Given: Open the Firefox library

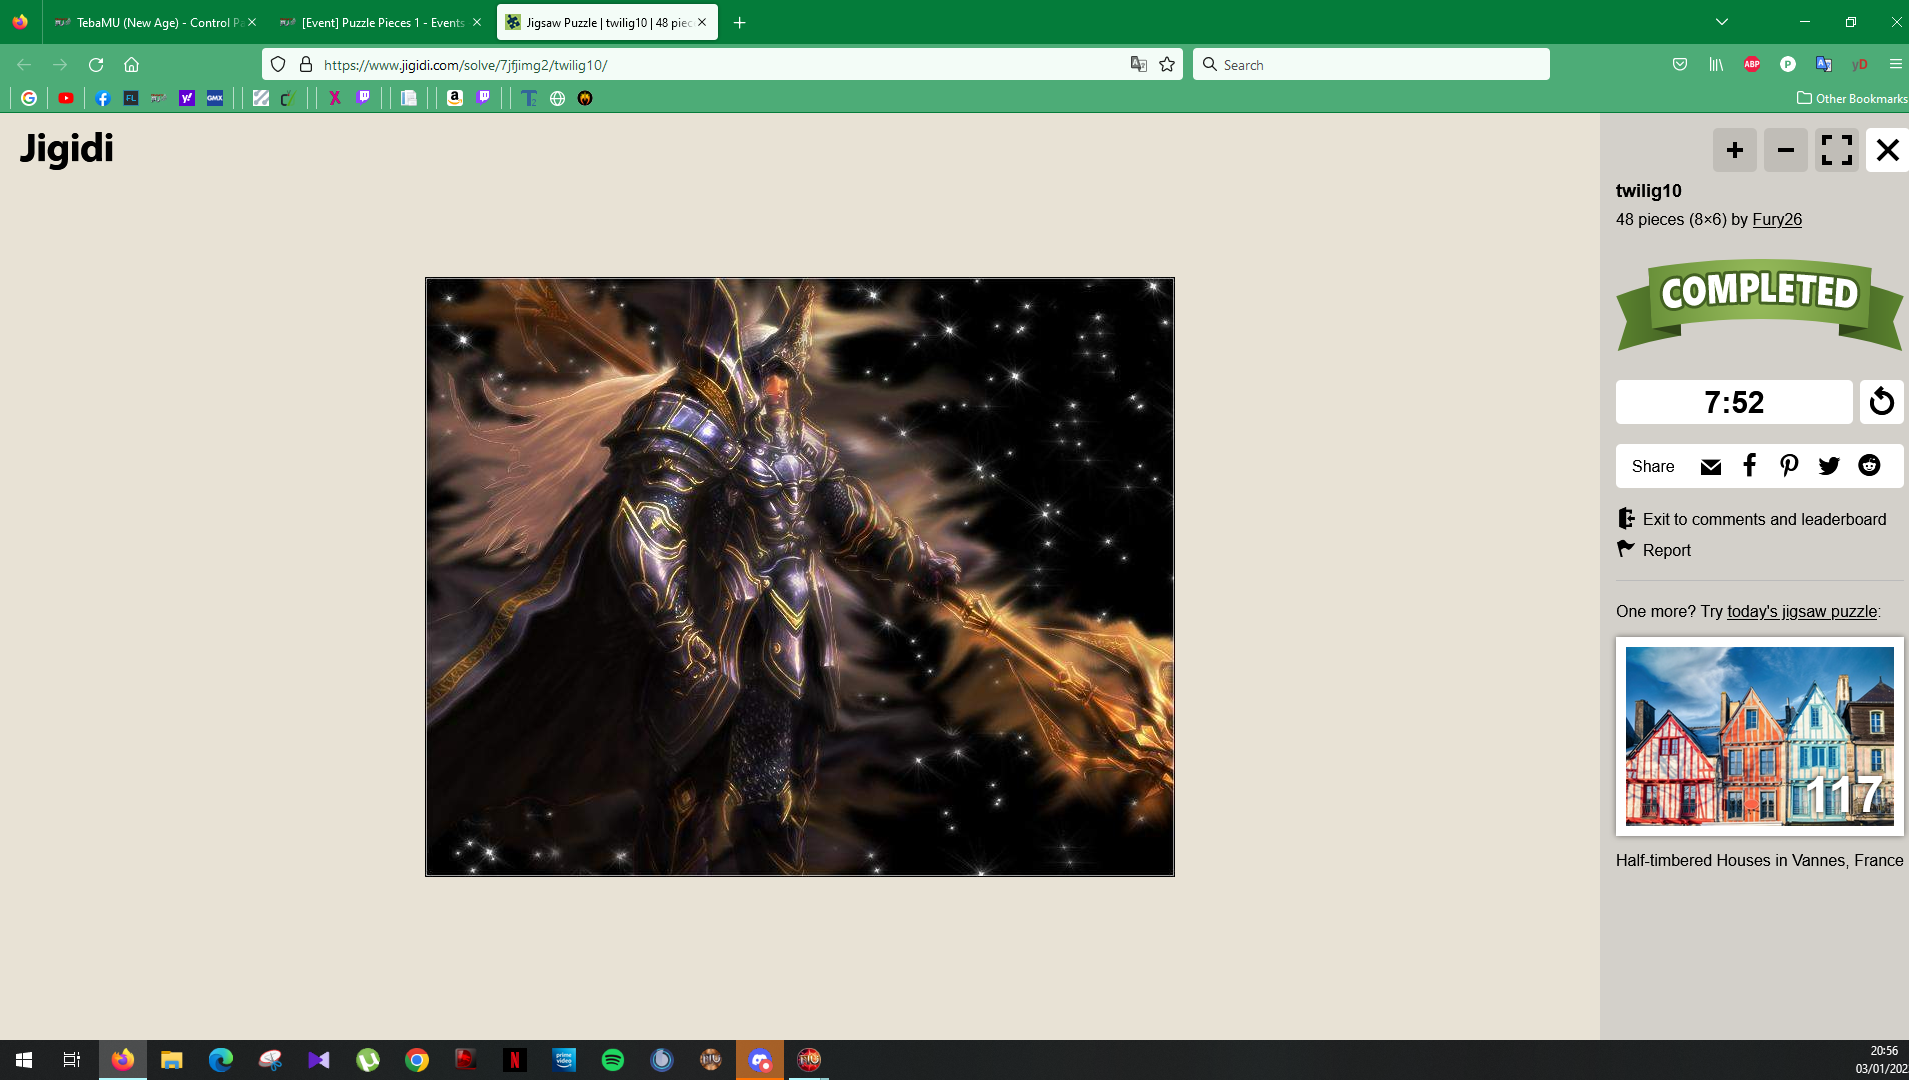Looking at the screenshot, I should pos(1716,64).
